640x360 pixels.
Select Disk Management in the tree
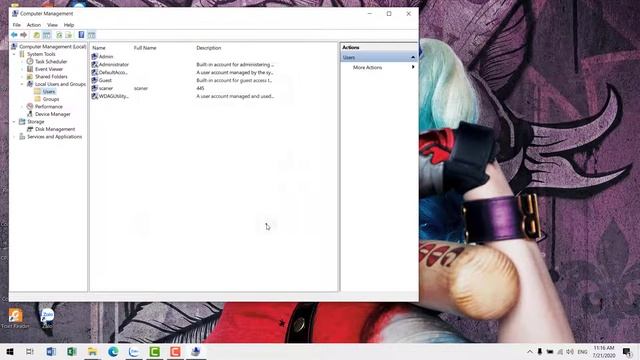point(55,129)
